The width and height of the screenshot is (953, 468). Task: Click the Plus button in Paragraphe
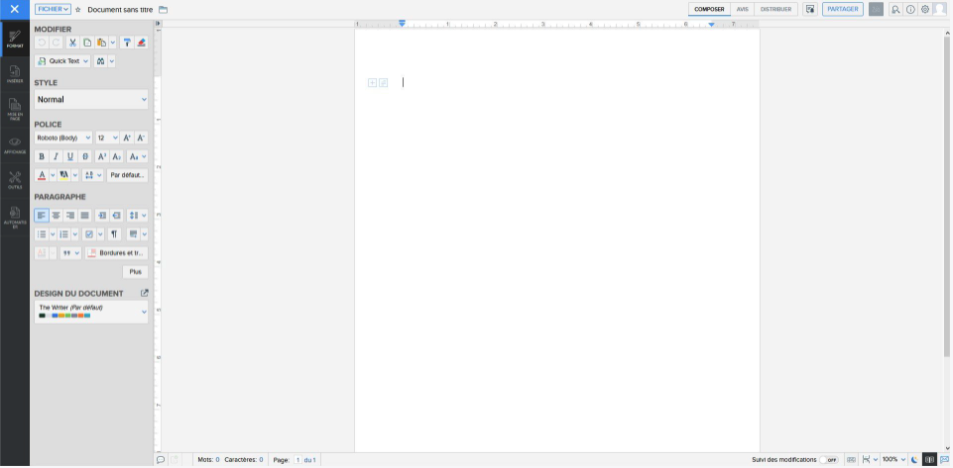(135, 271)
